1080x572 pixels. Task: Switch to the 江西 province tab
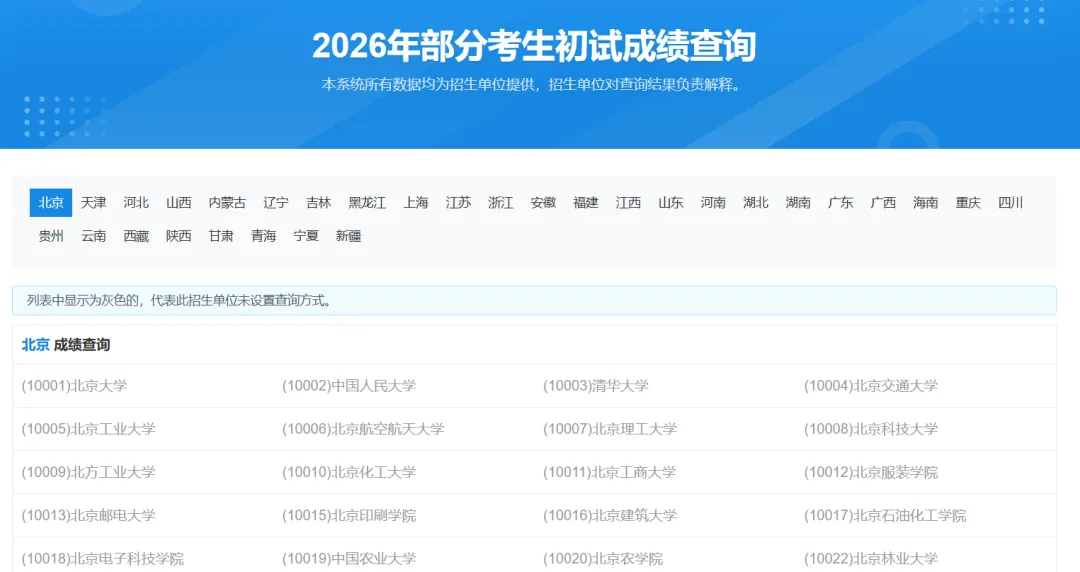628,203
